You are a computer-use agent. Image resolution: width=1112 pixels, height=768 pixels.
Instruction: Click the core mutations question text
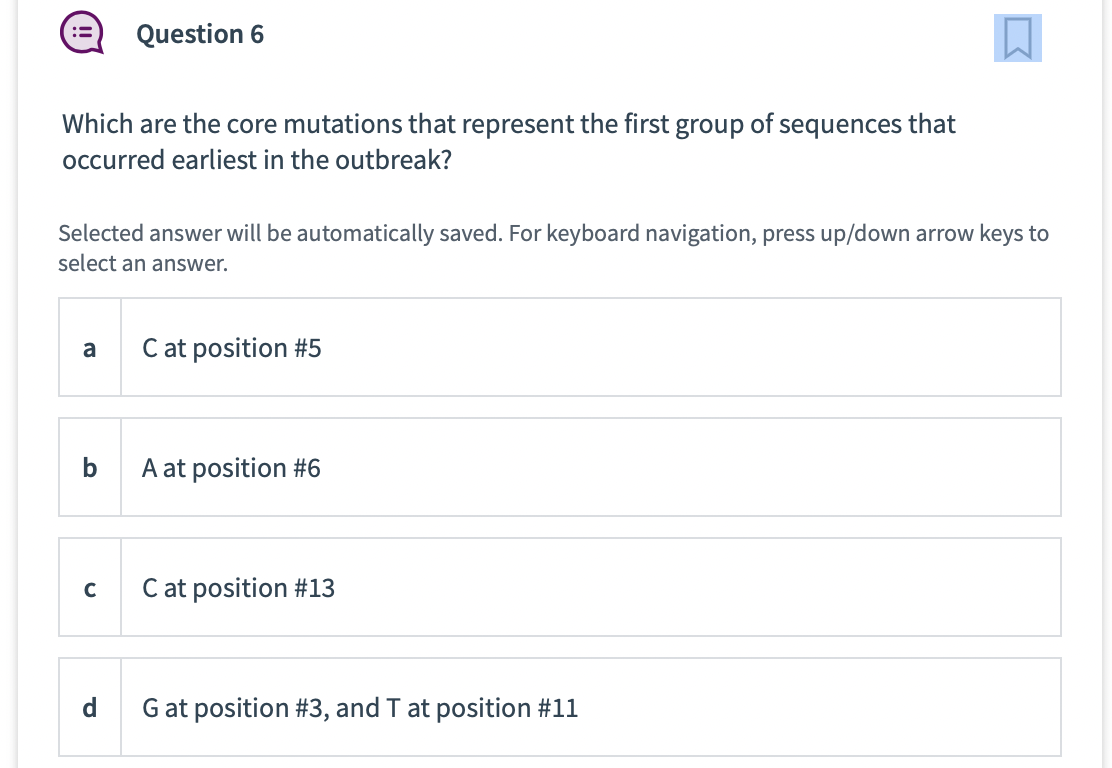click(508, 141)
